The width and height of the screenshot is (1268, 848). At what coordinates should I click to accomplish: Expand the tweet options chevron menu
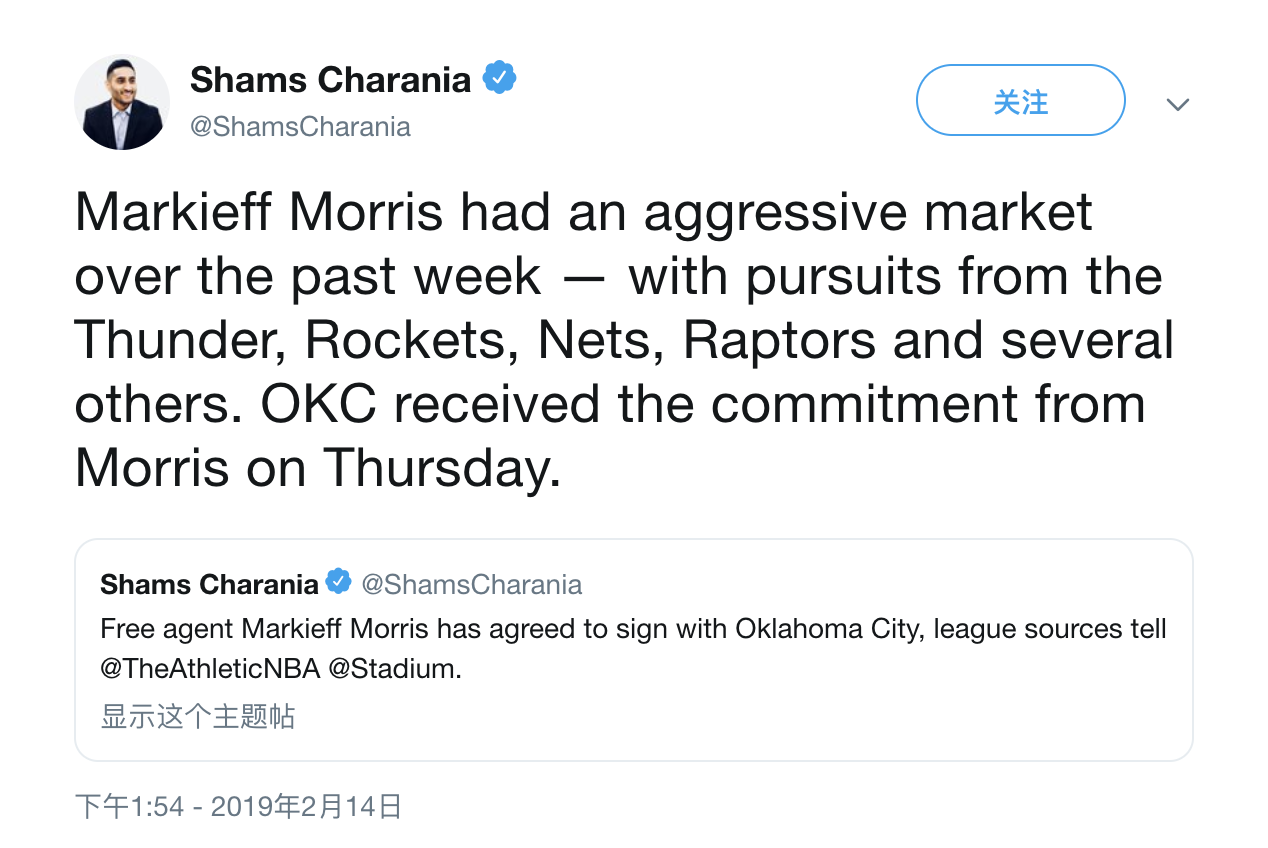point(1178,104)
